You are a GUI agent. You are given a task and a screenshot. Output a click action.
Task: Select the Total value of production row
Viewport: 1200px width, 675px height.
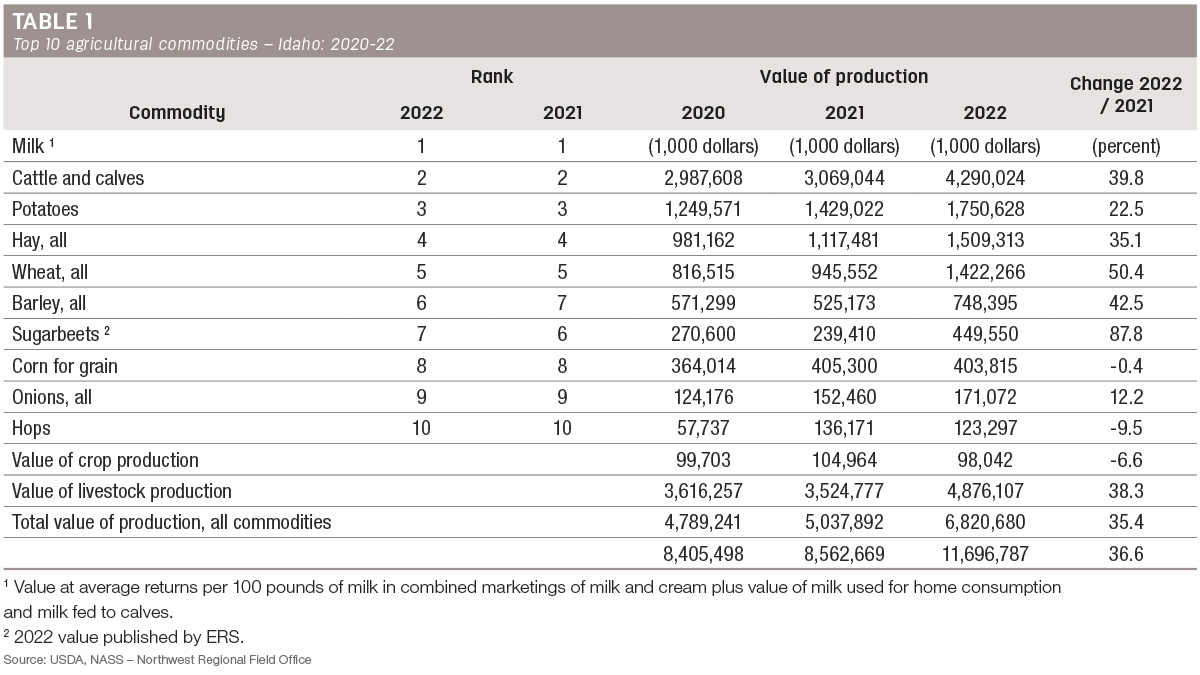pyautogui.click(x=600, y=522)
